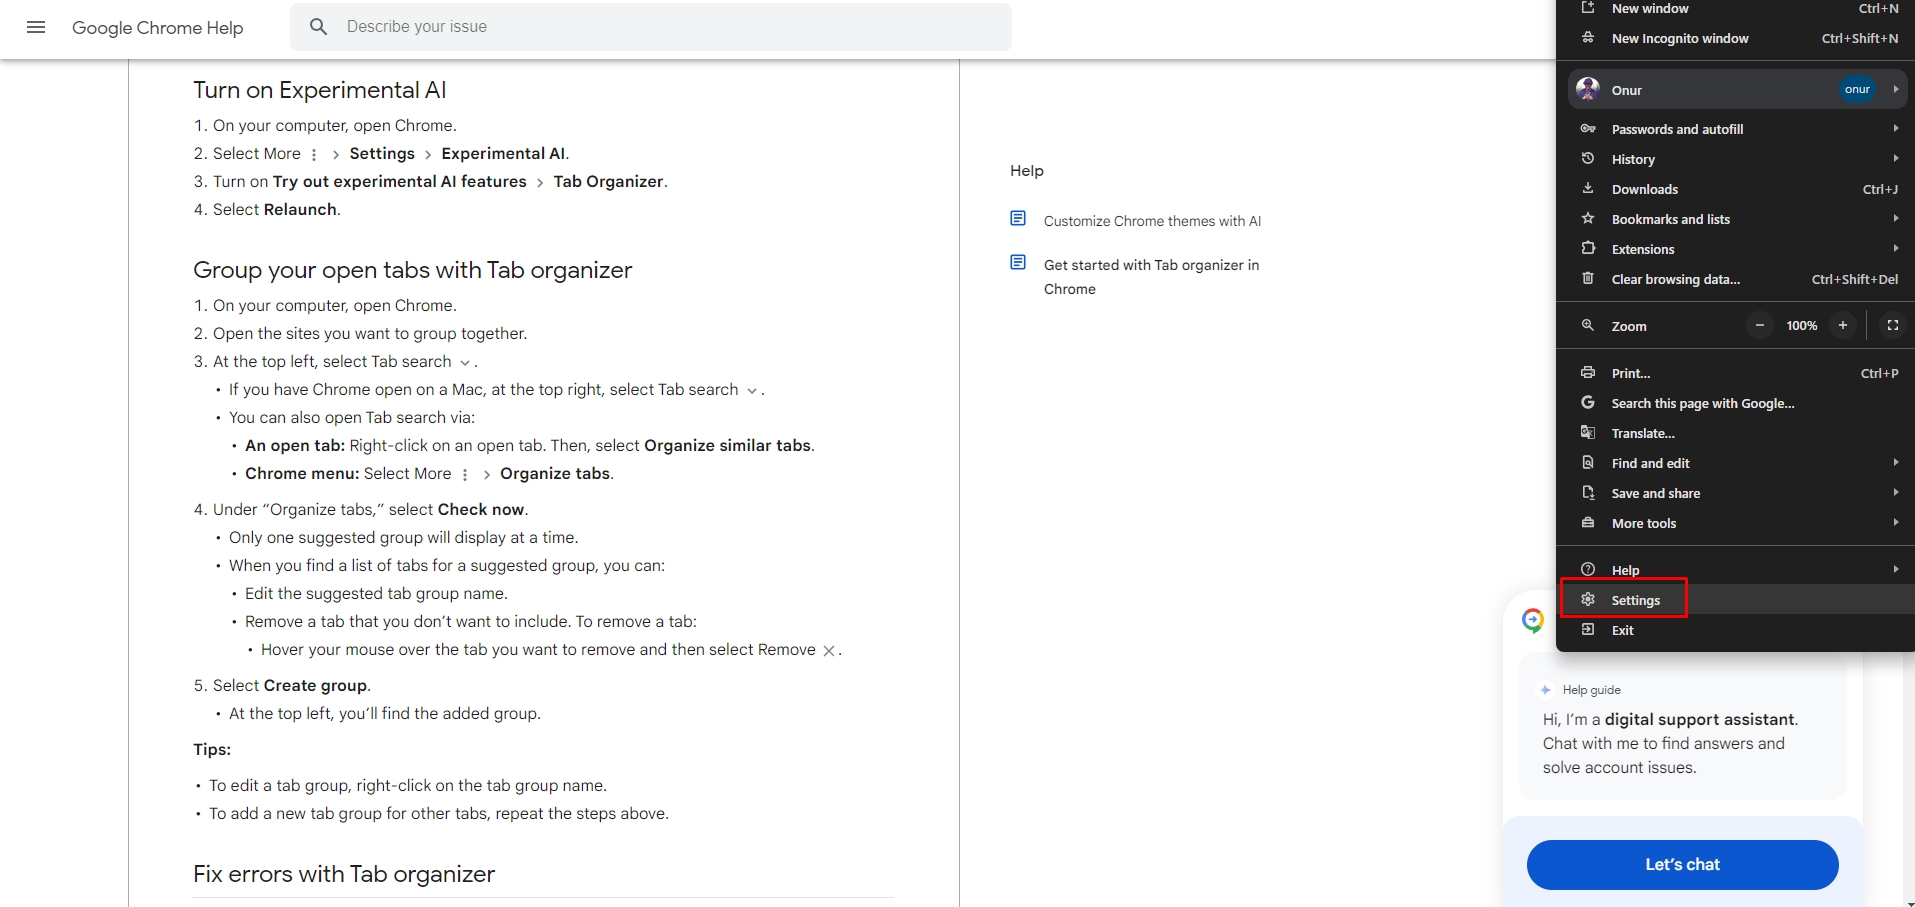
Task: Click the Bookmarks star icon
Action: click(x=1588, y=219)
